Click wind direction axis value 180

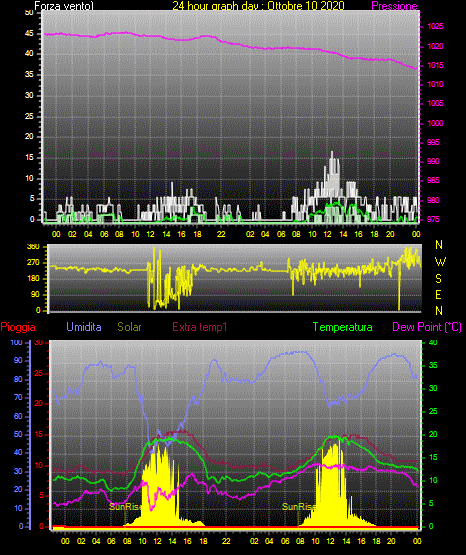click(x=33, y=279)
